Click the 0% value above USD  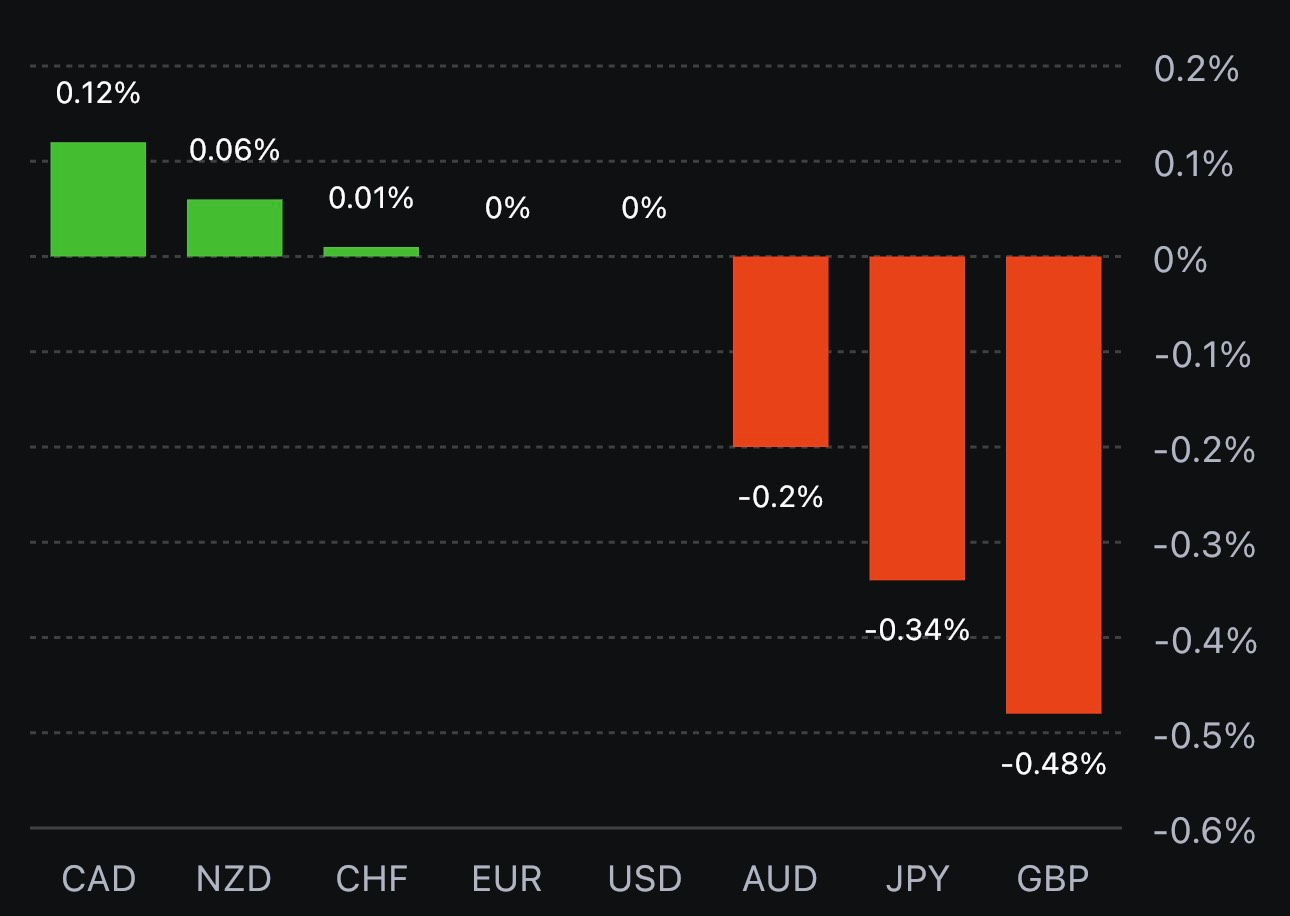pyautogui.click(x=643, y=209)
